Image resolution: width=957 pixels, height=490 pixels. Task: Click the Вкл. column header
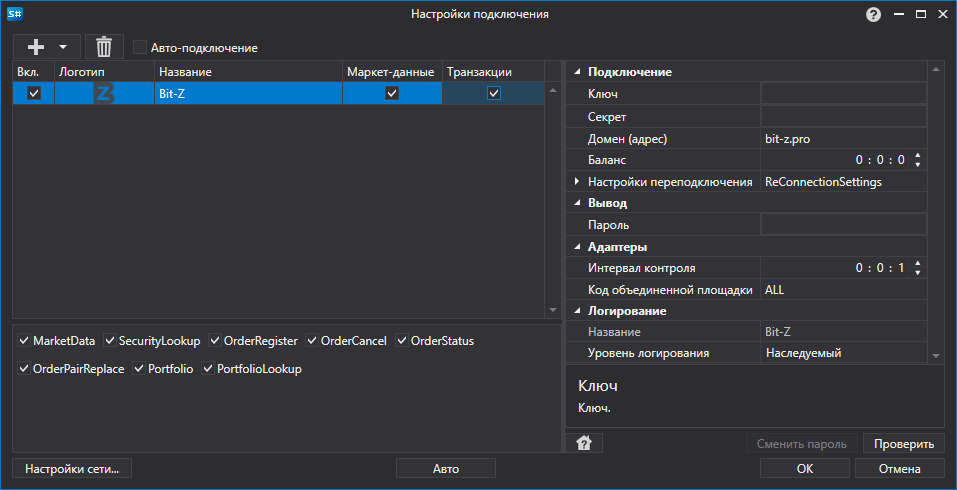(34, 72)
